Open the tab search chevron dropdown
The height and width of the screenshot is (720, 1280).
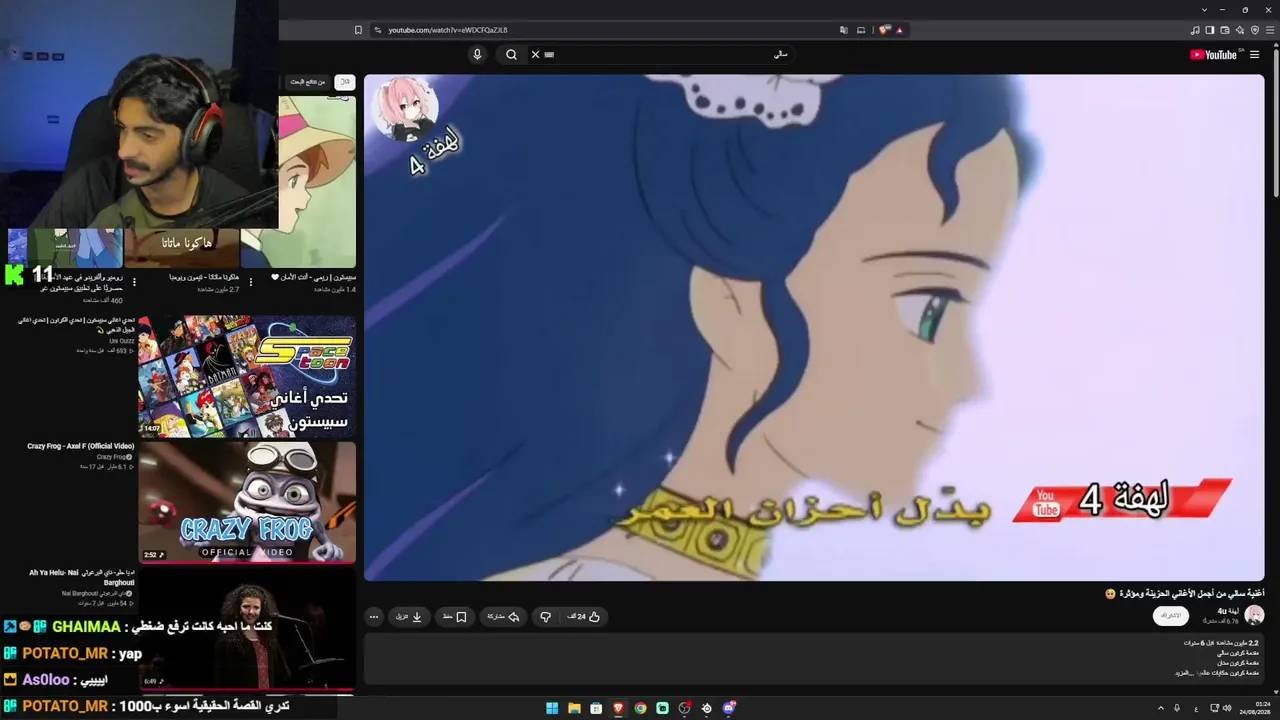pos(1204,10)
